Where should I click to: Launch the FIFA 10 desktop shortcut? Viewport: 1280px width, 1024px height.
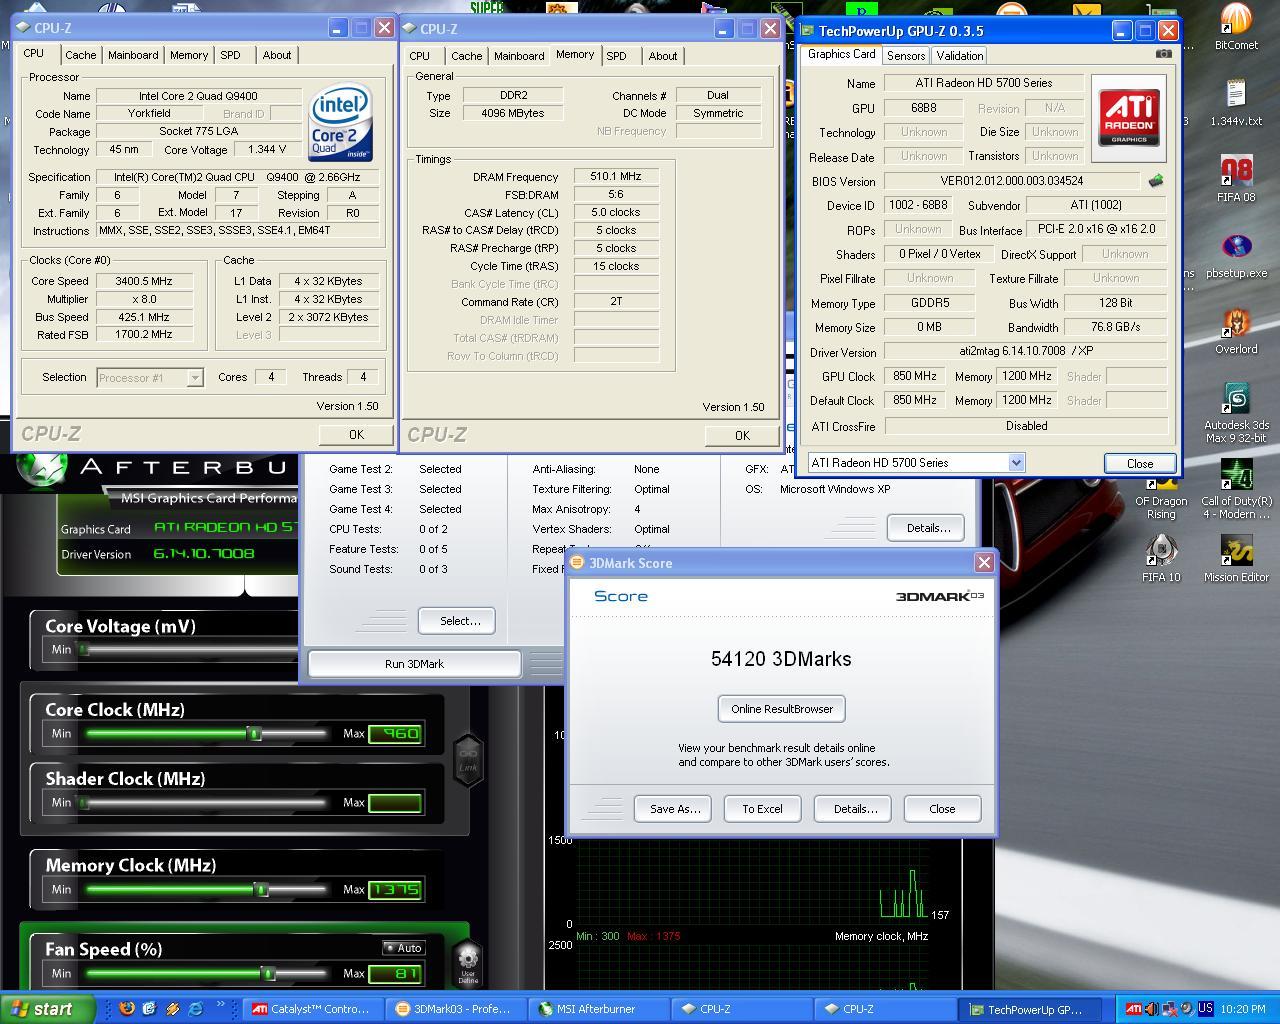pyautogui.click(x=1161, y=559)
